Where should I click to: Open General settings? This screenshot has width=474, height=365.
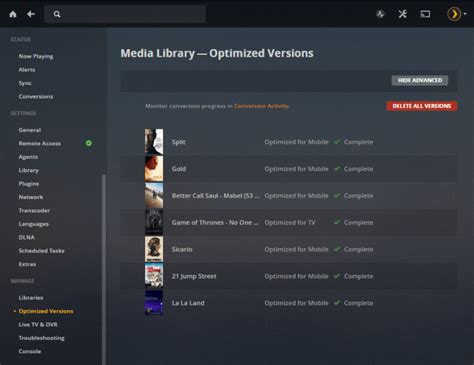coord(30,130)
